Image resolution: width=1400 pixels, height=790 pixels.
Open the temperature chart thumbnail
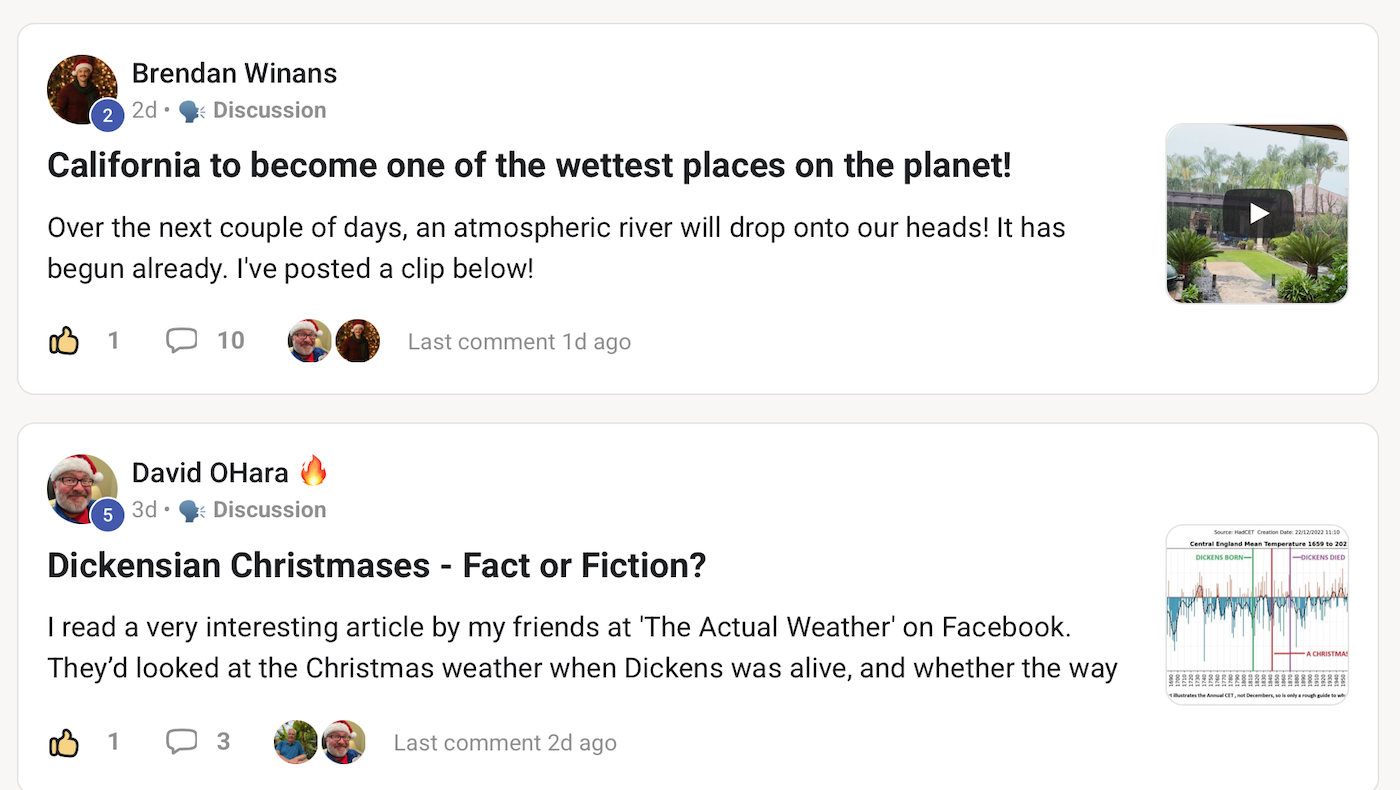[x=1257, y=614]
